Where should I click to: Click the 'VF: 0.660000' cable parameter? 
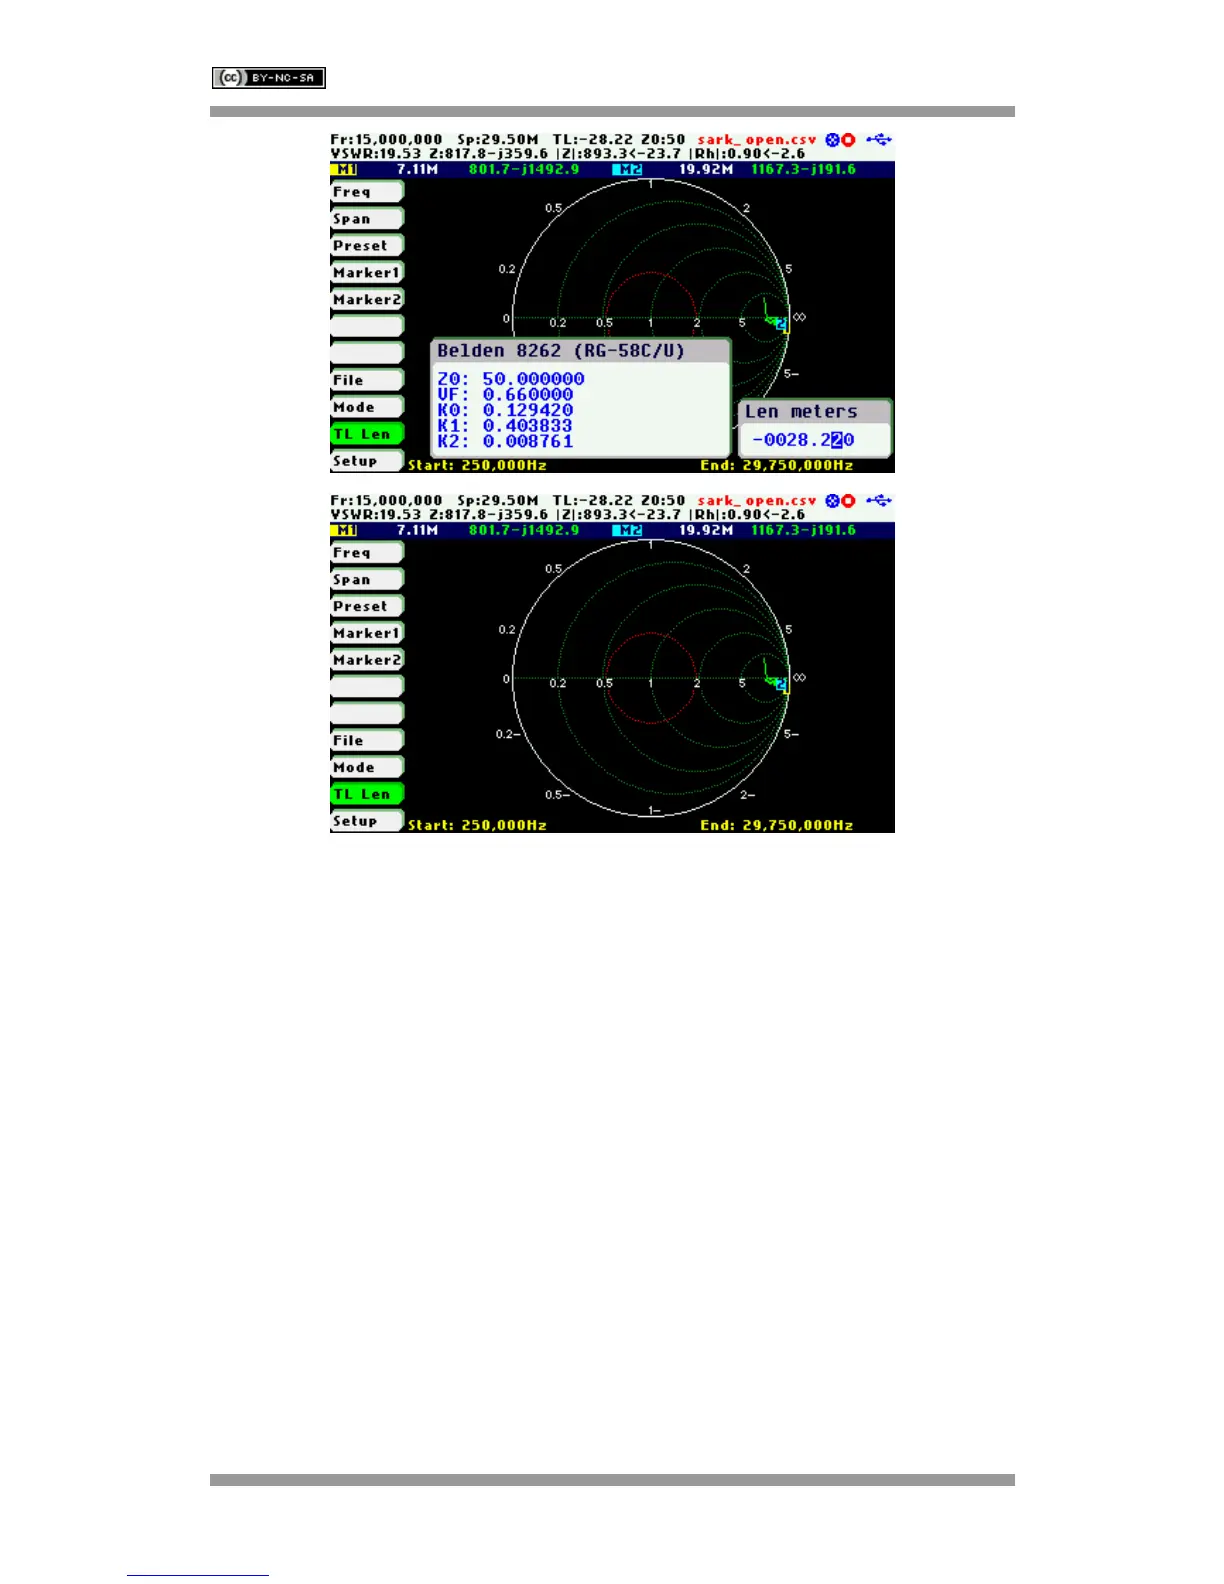tap(505, 395)
